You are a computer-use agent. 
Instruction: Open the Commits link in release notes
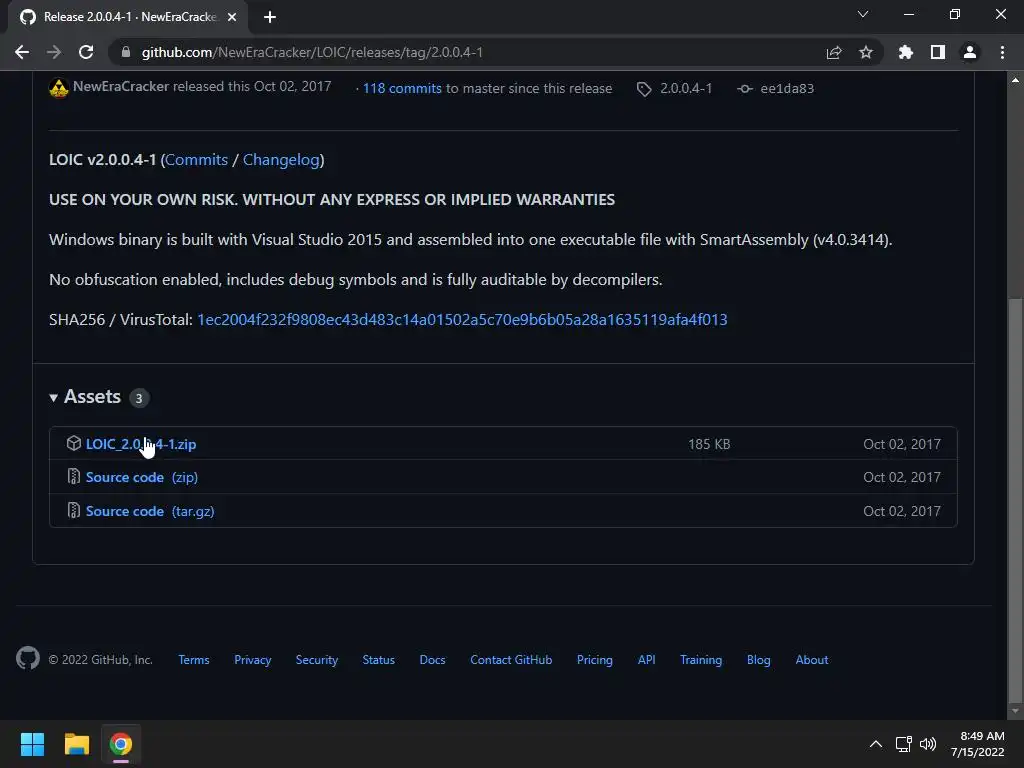pos(197,160)
